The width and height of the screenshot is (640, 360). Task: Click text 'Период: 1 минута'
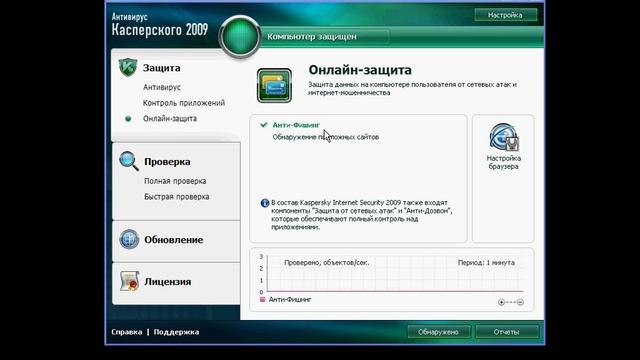pos(486,262)
